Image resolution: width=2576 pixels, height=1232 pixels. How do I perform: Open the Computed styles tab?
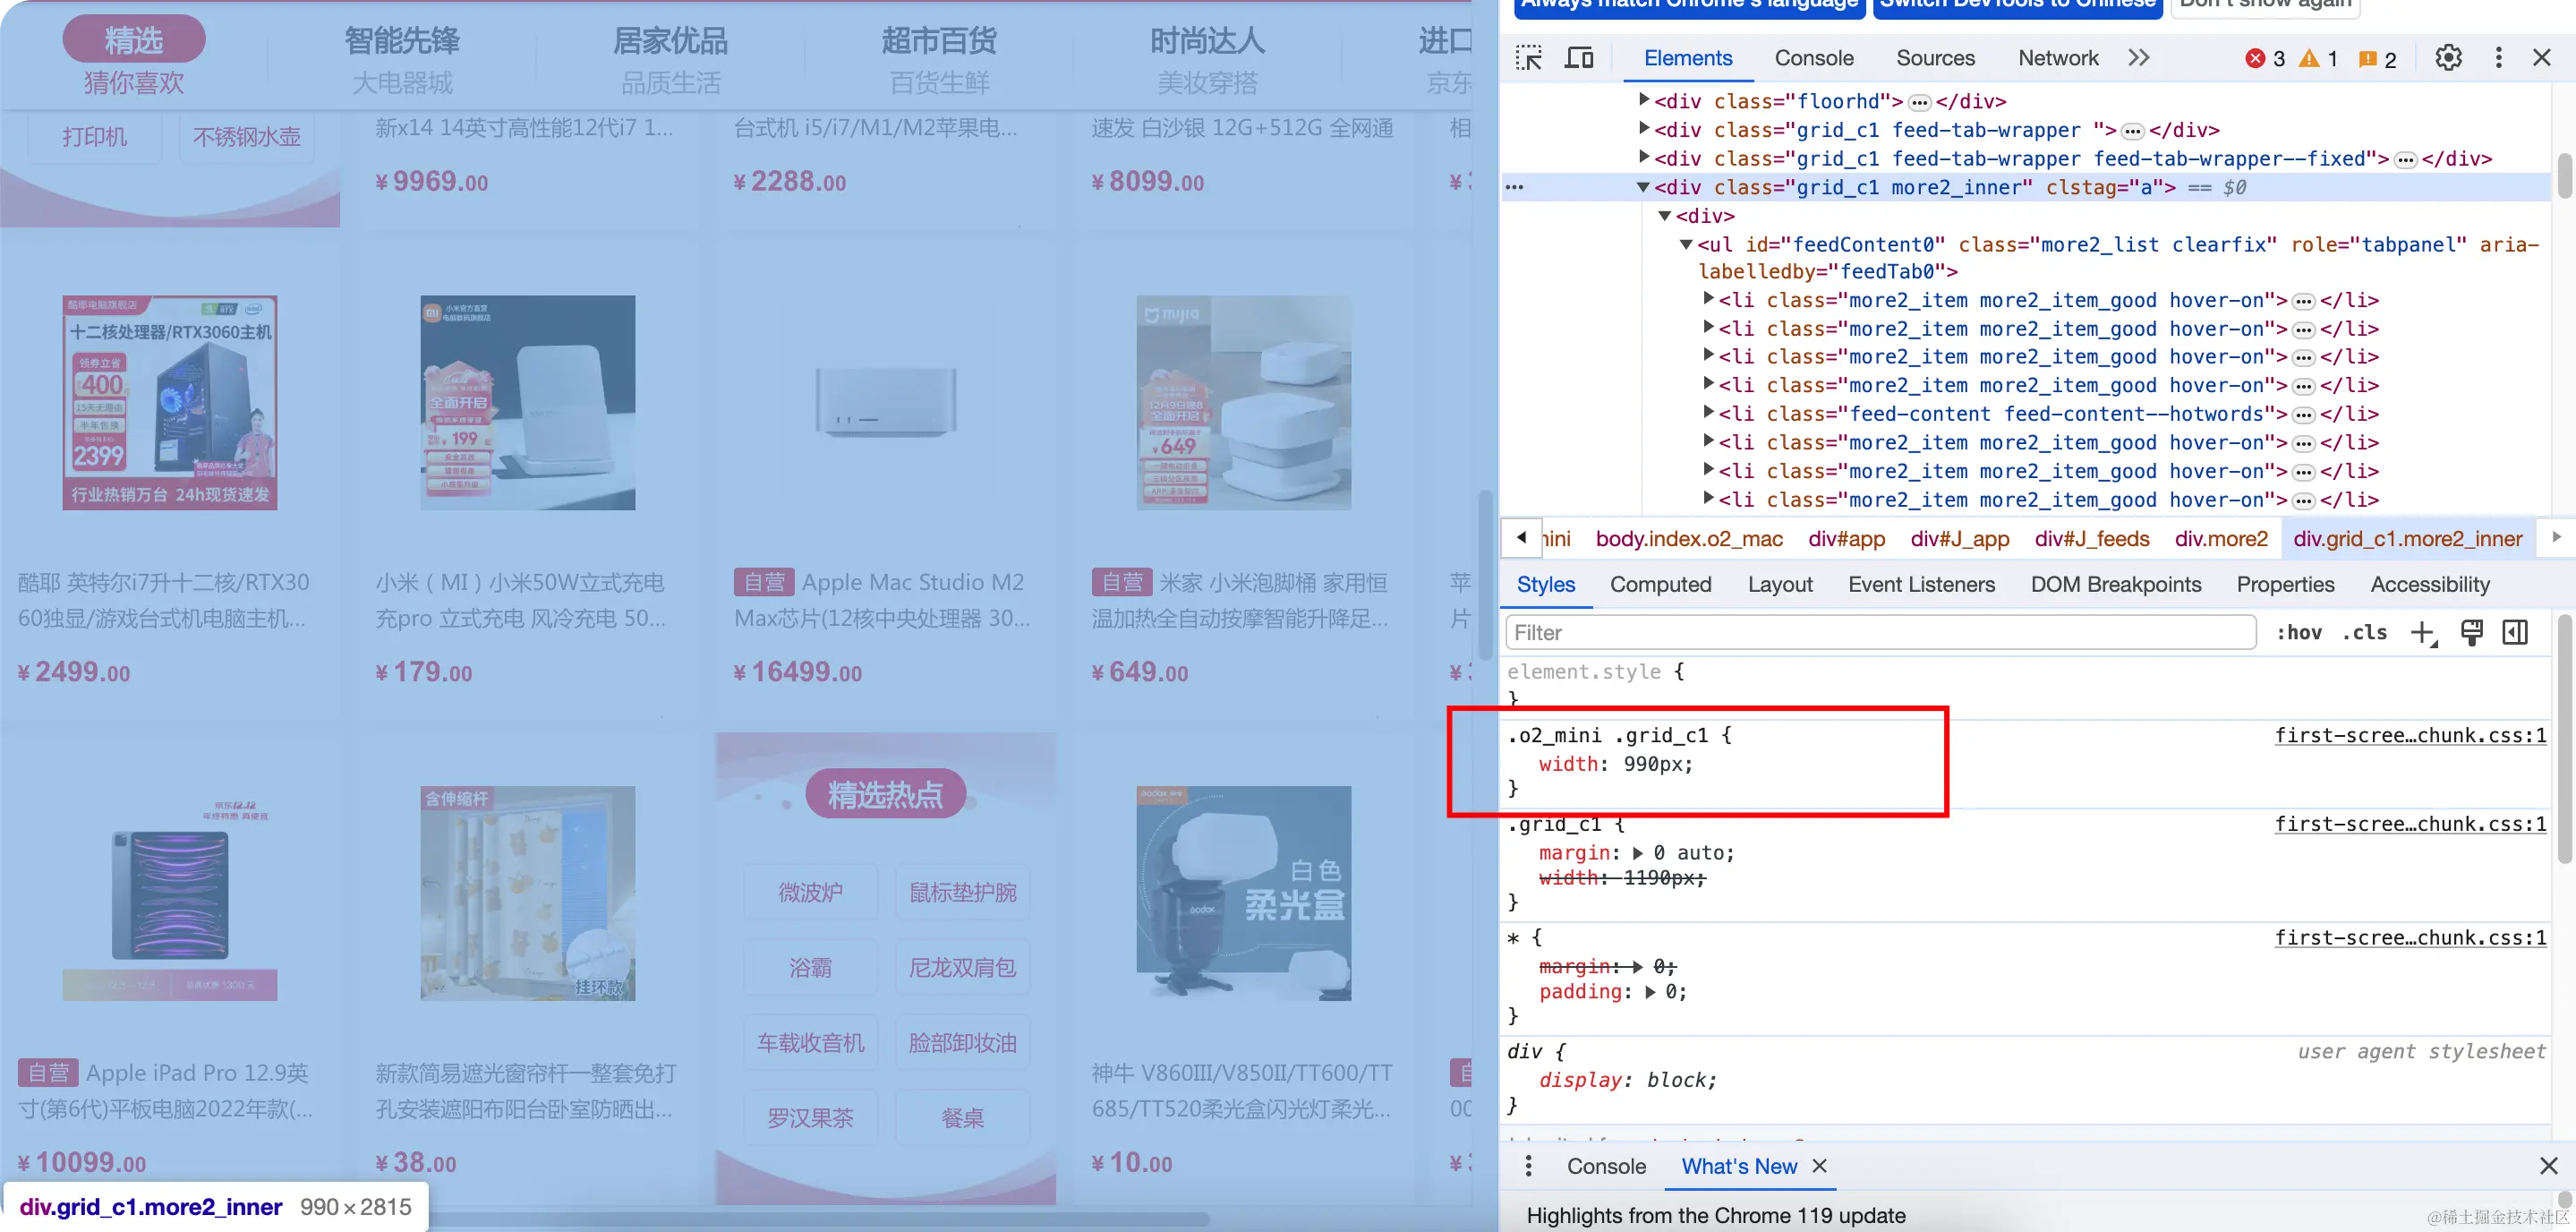coord(1660,585)
